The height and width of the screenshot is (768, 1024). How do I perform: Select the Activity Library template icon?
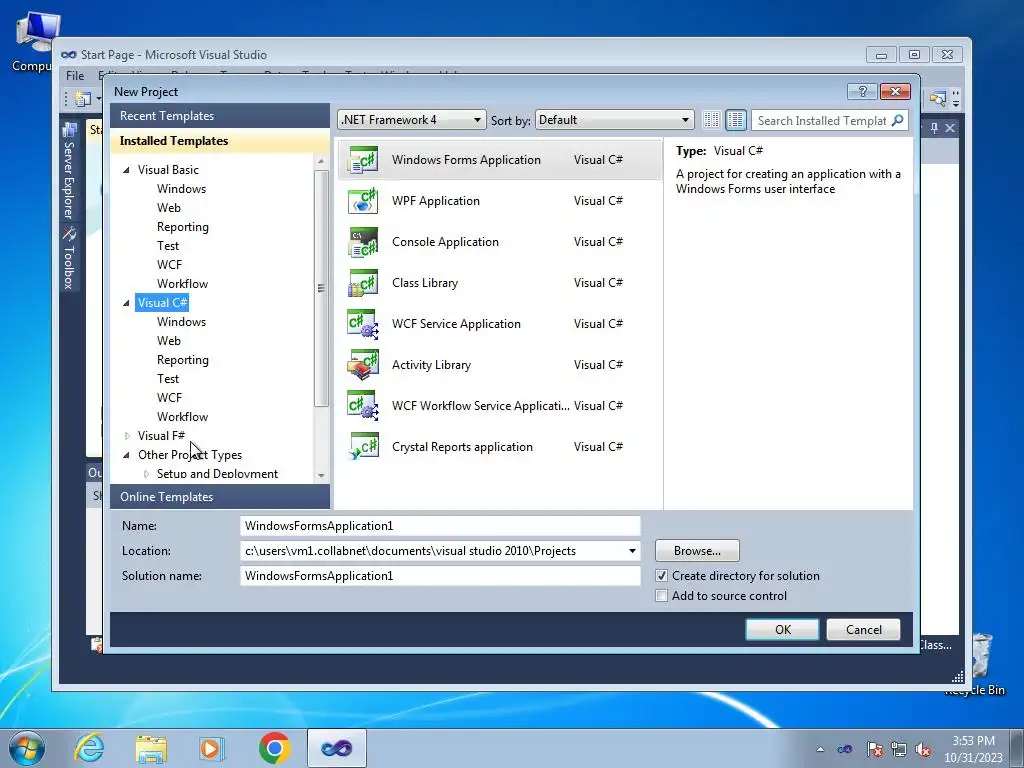362,365
